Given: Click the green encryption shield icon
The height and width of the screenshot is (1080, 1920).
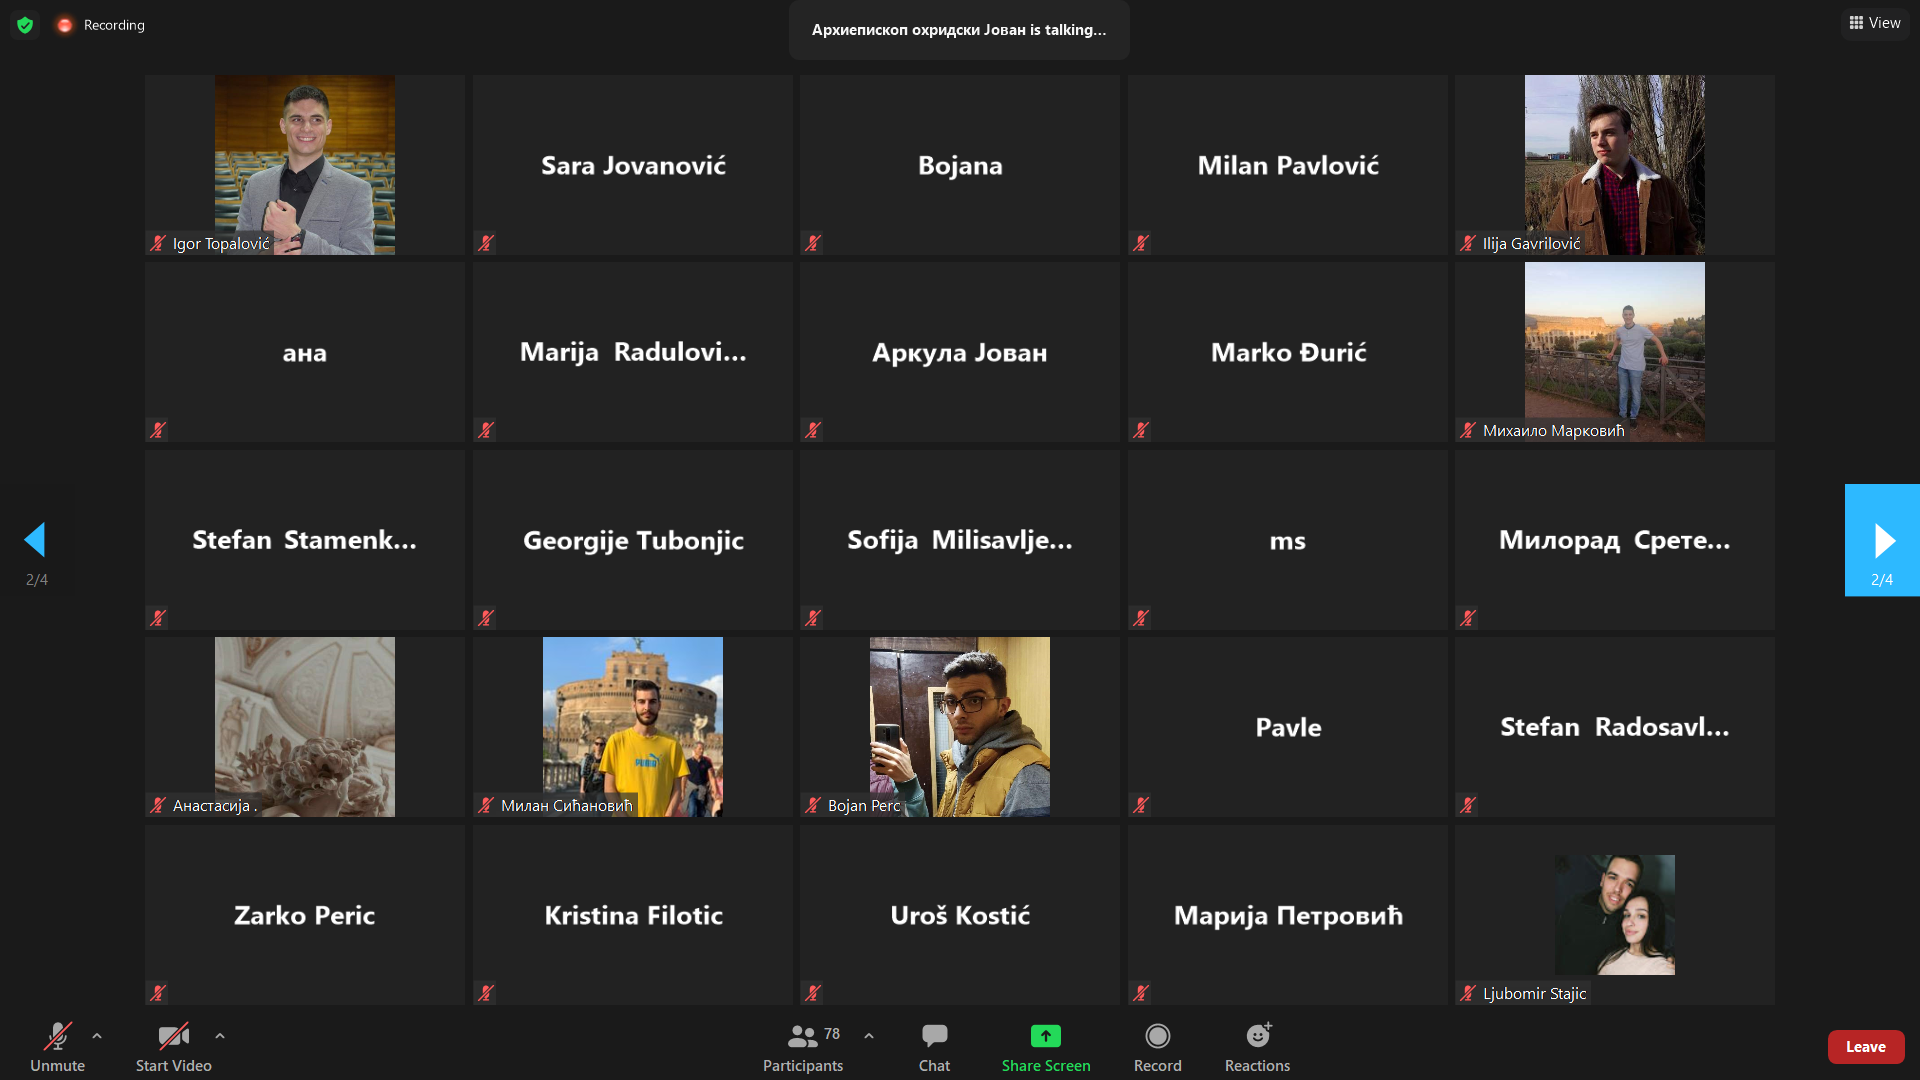Looking at the screenshot, I should click(25, 25).
